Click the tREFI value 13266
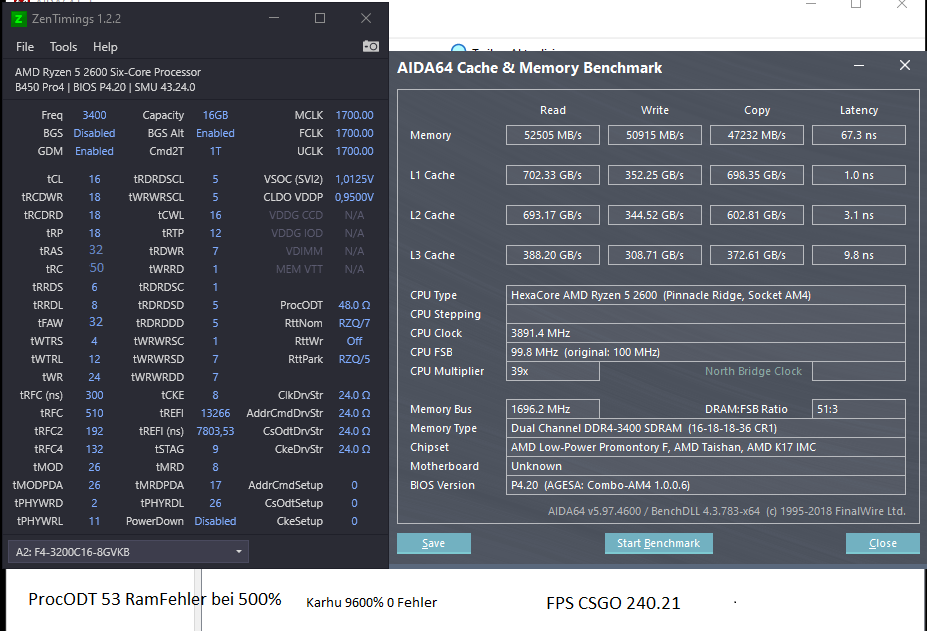The width and height of the screenshot is (927, 631). tap(215, 413)
